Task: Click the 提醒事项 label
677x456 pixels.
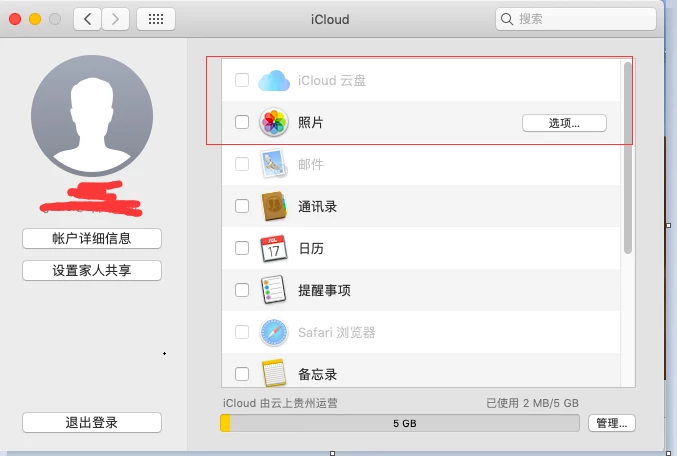Action: pos(324,290)
